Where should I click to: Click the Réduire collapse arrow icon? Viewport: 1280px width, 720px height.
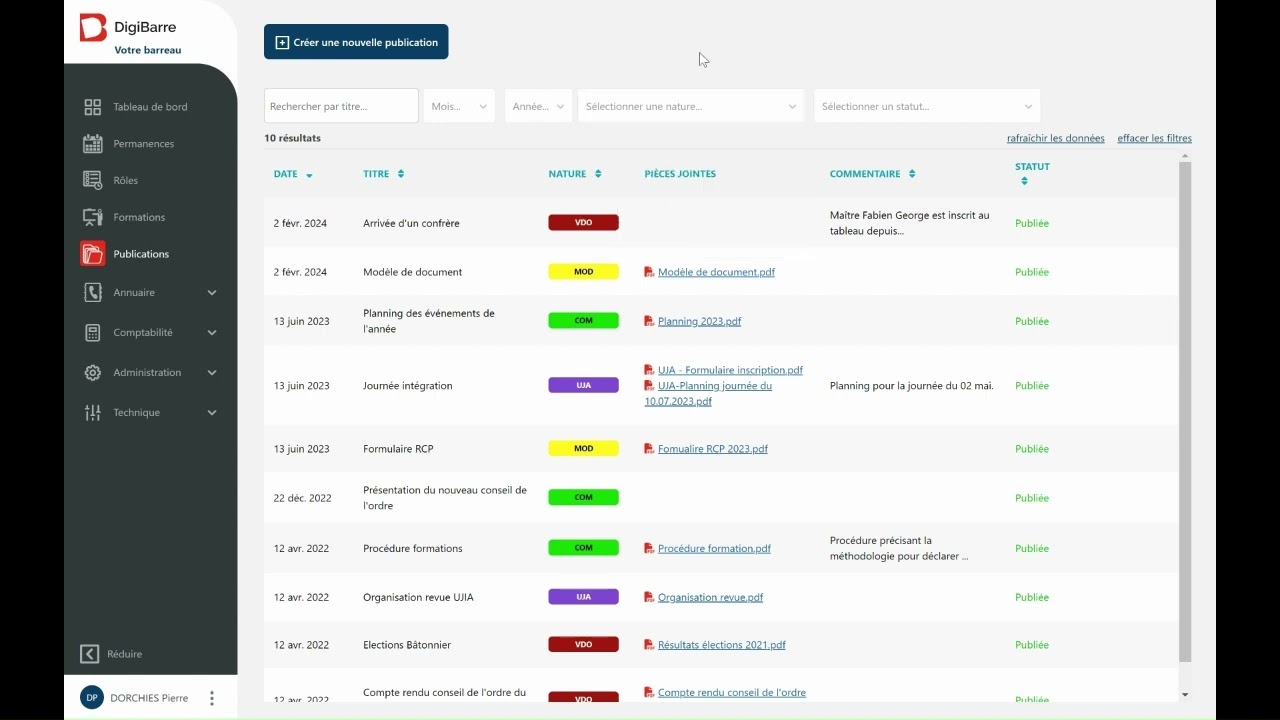tap(89, 654)
